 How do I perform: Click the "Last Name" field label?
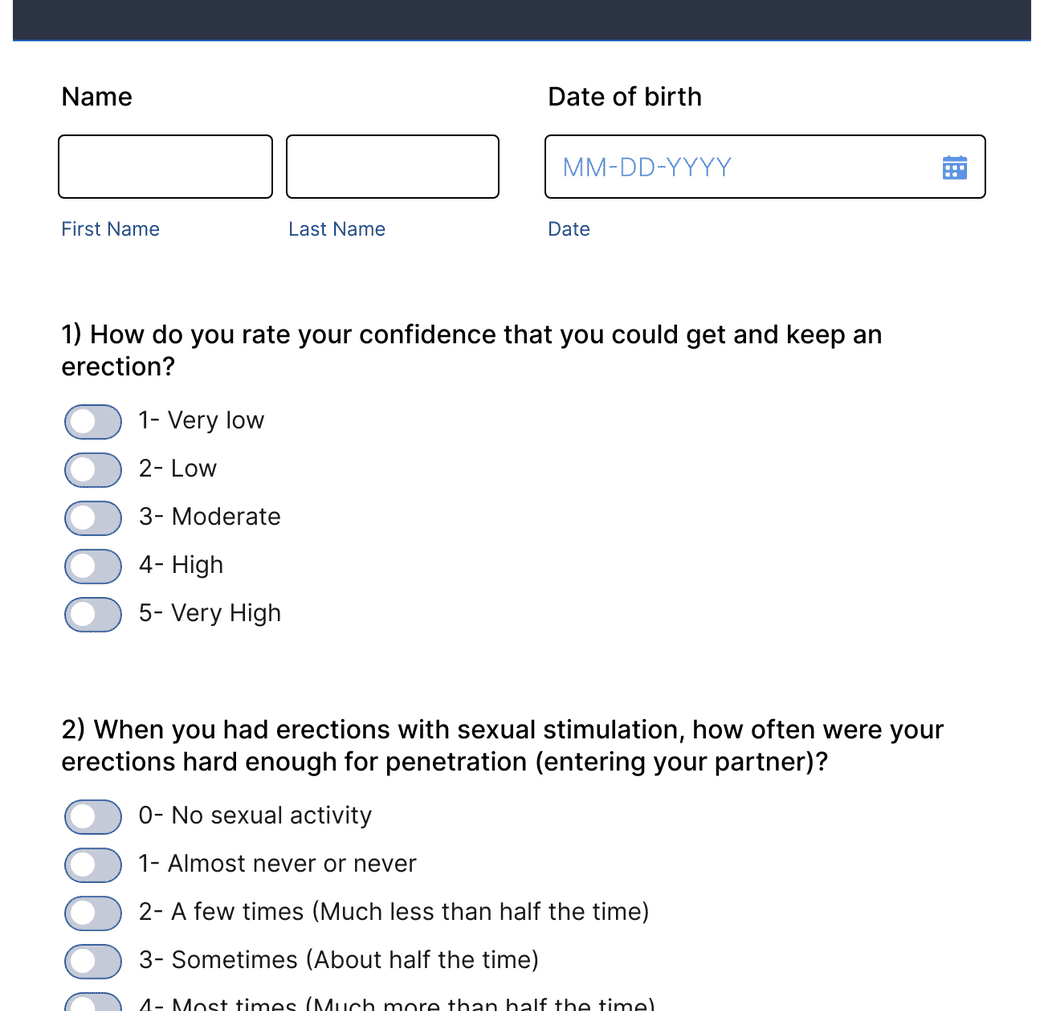click(336, 229)
